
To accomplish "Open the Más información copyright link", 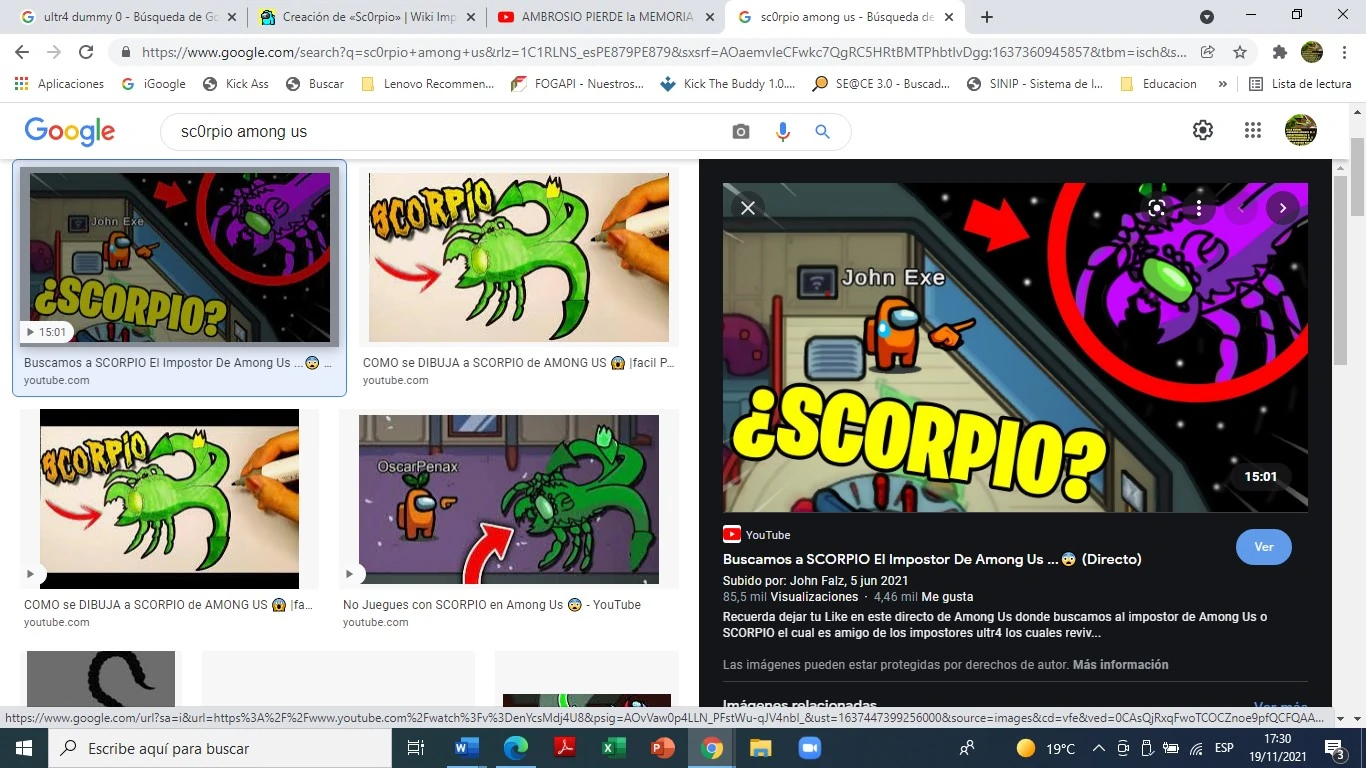I will (1121, 665).
